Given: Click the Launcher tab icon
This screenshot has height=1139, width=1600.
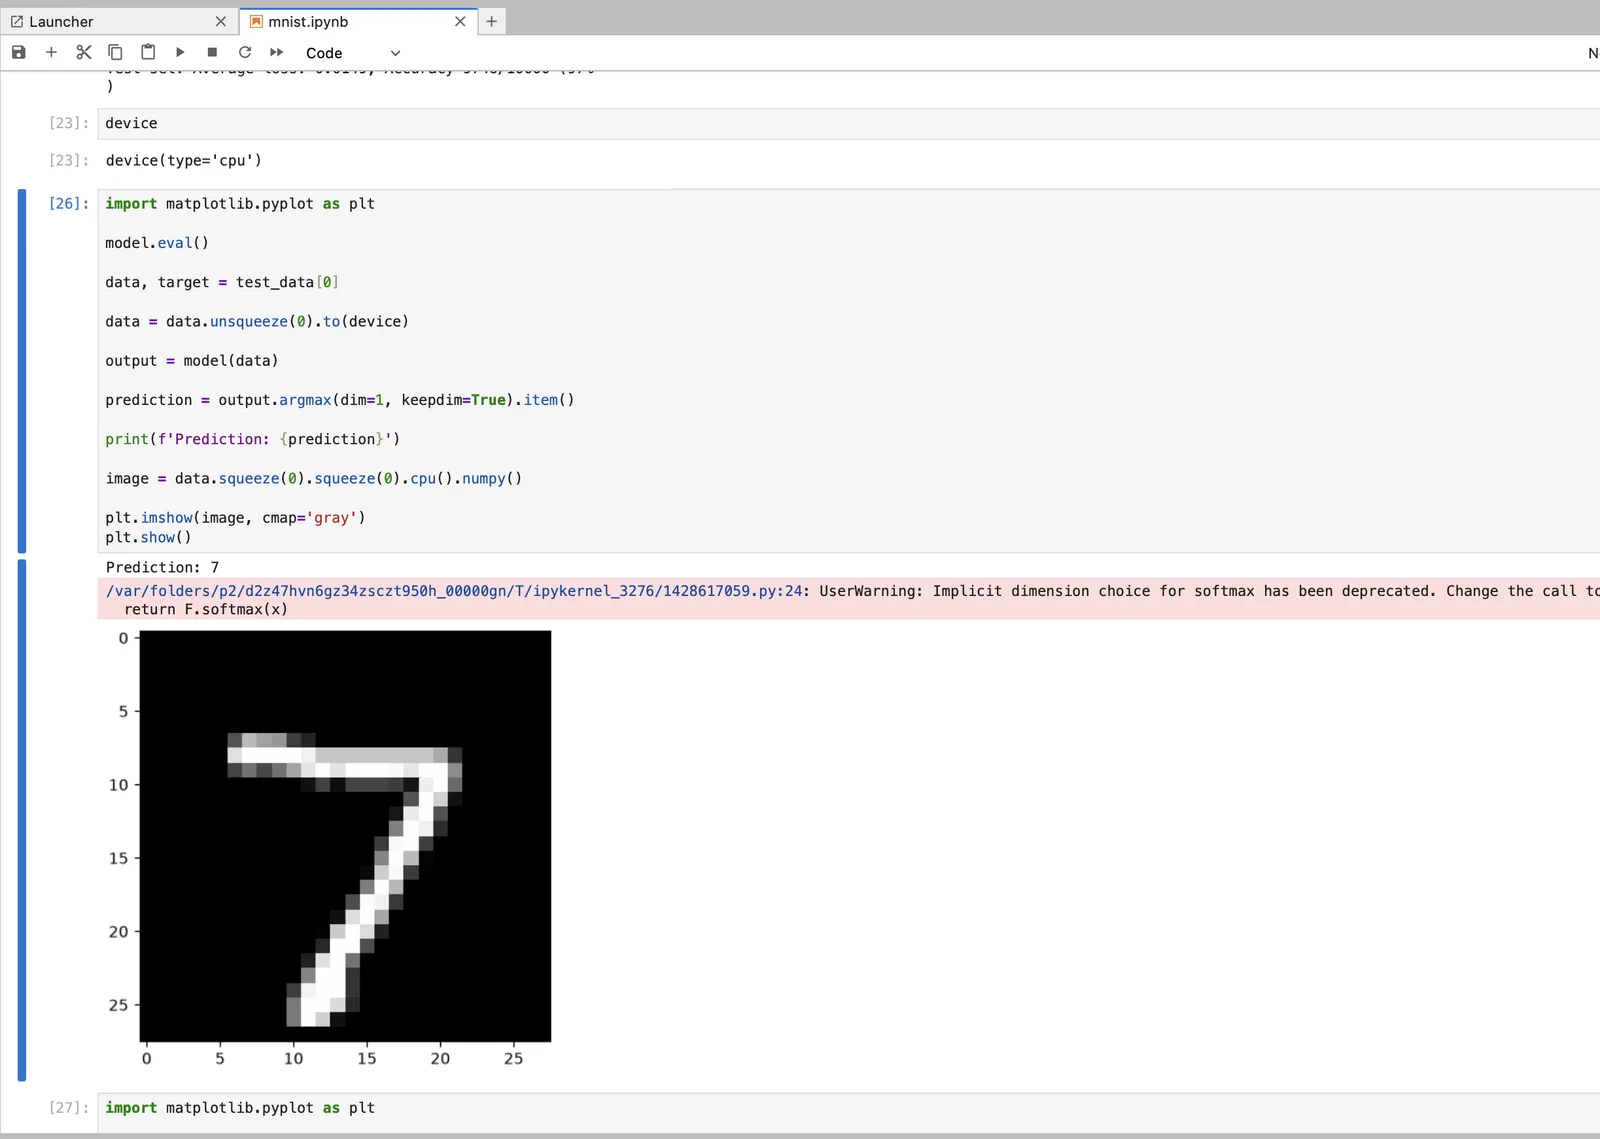Looking at the screenshot, I should pos(17,21).
